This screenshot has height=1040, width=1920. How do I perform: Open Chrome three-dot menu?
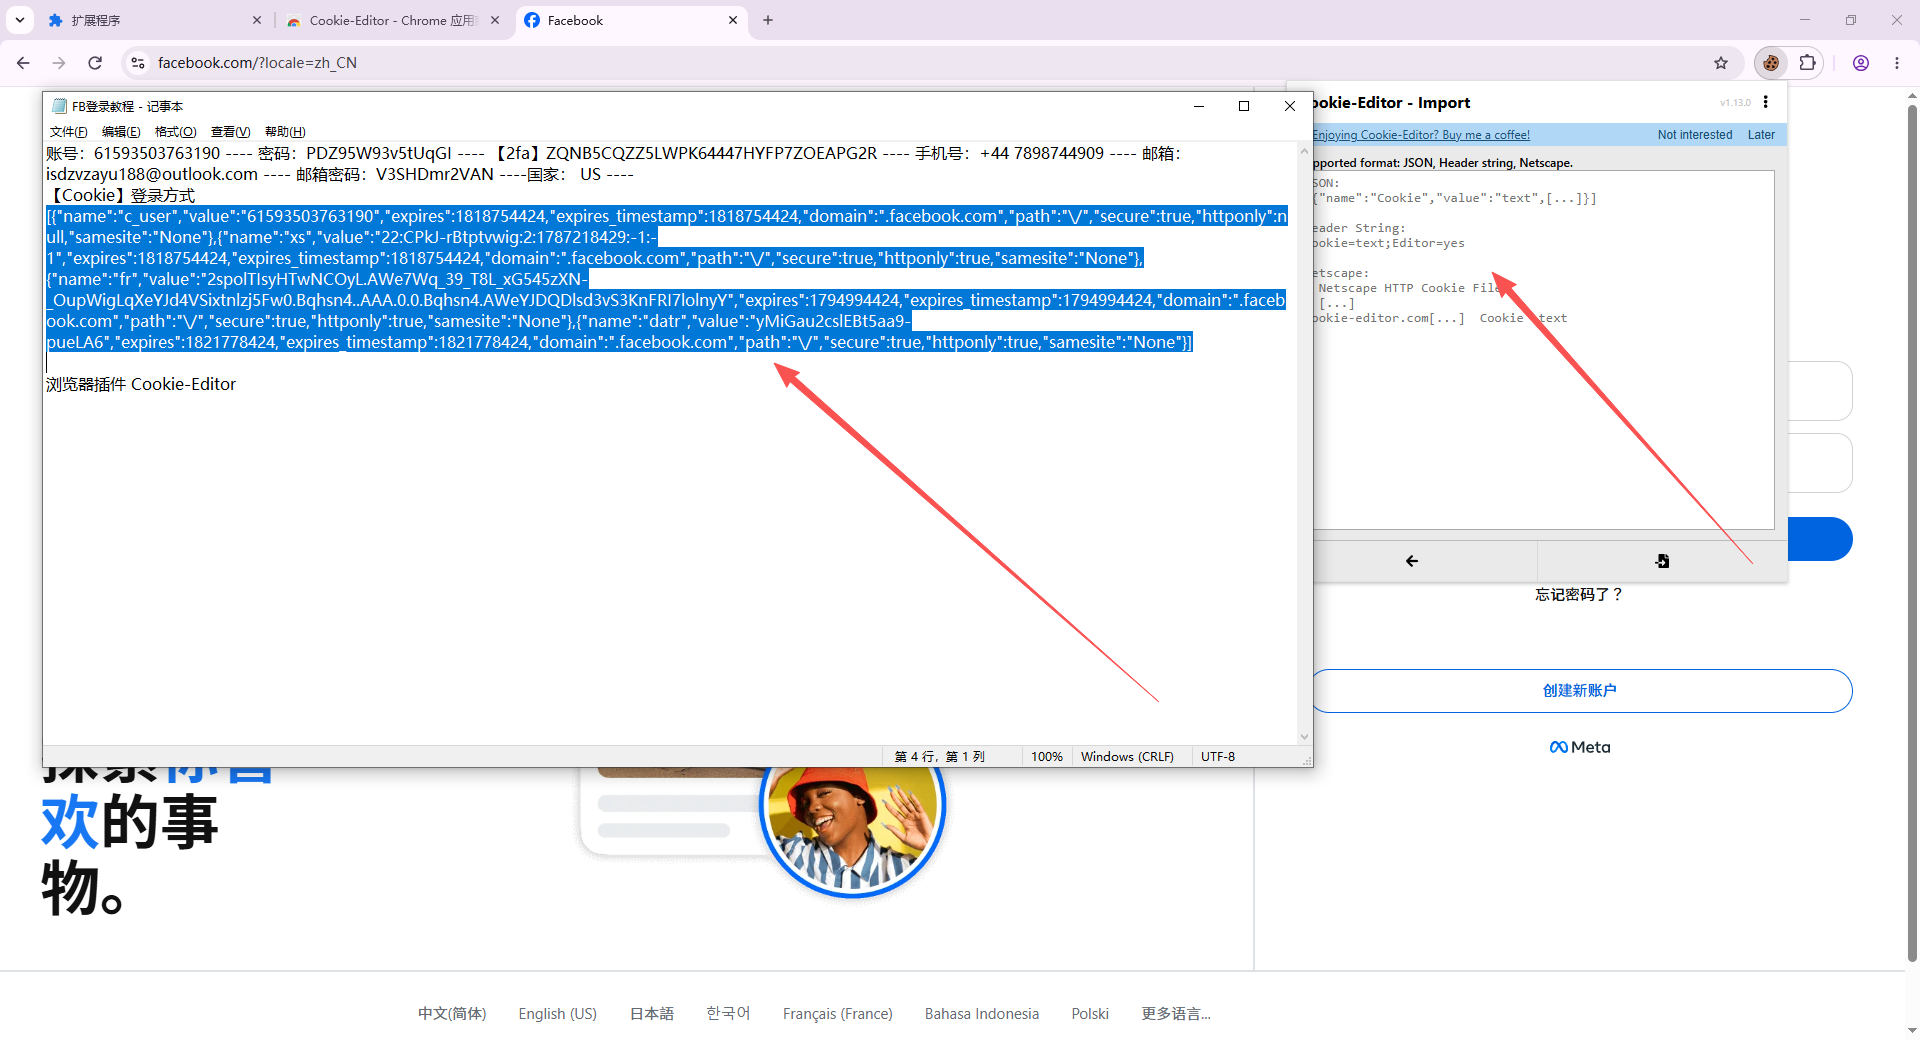point(1897,63)
